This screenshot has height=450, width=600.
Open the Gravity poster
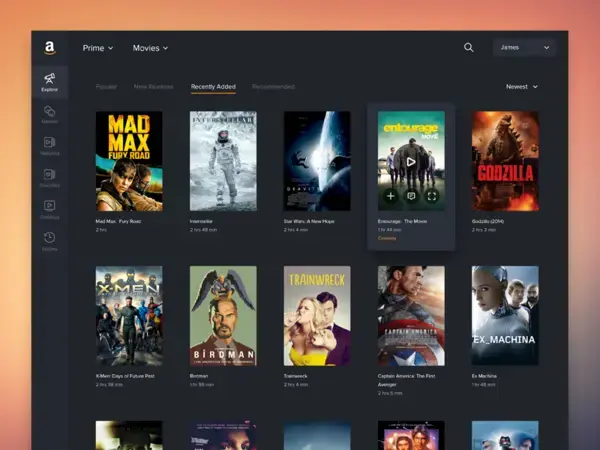click(x=317, y=161)
